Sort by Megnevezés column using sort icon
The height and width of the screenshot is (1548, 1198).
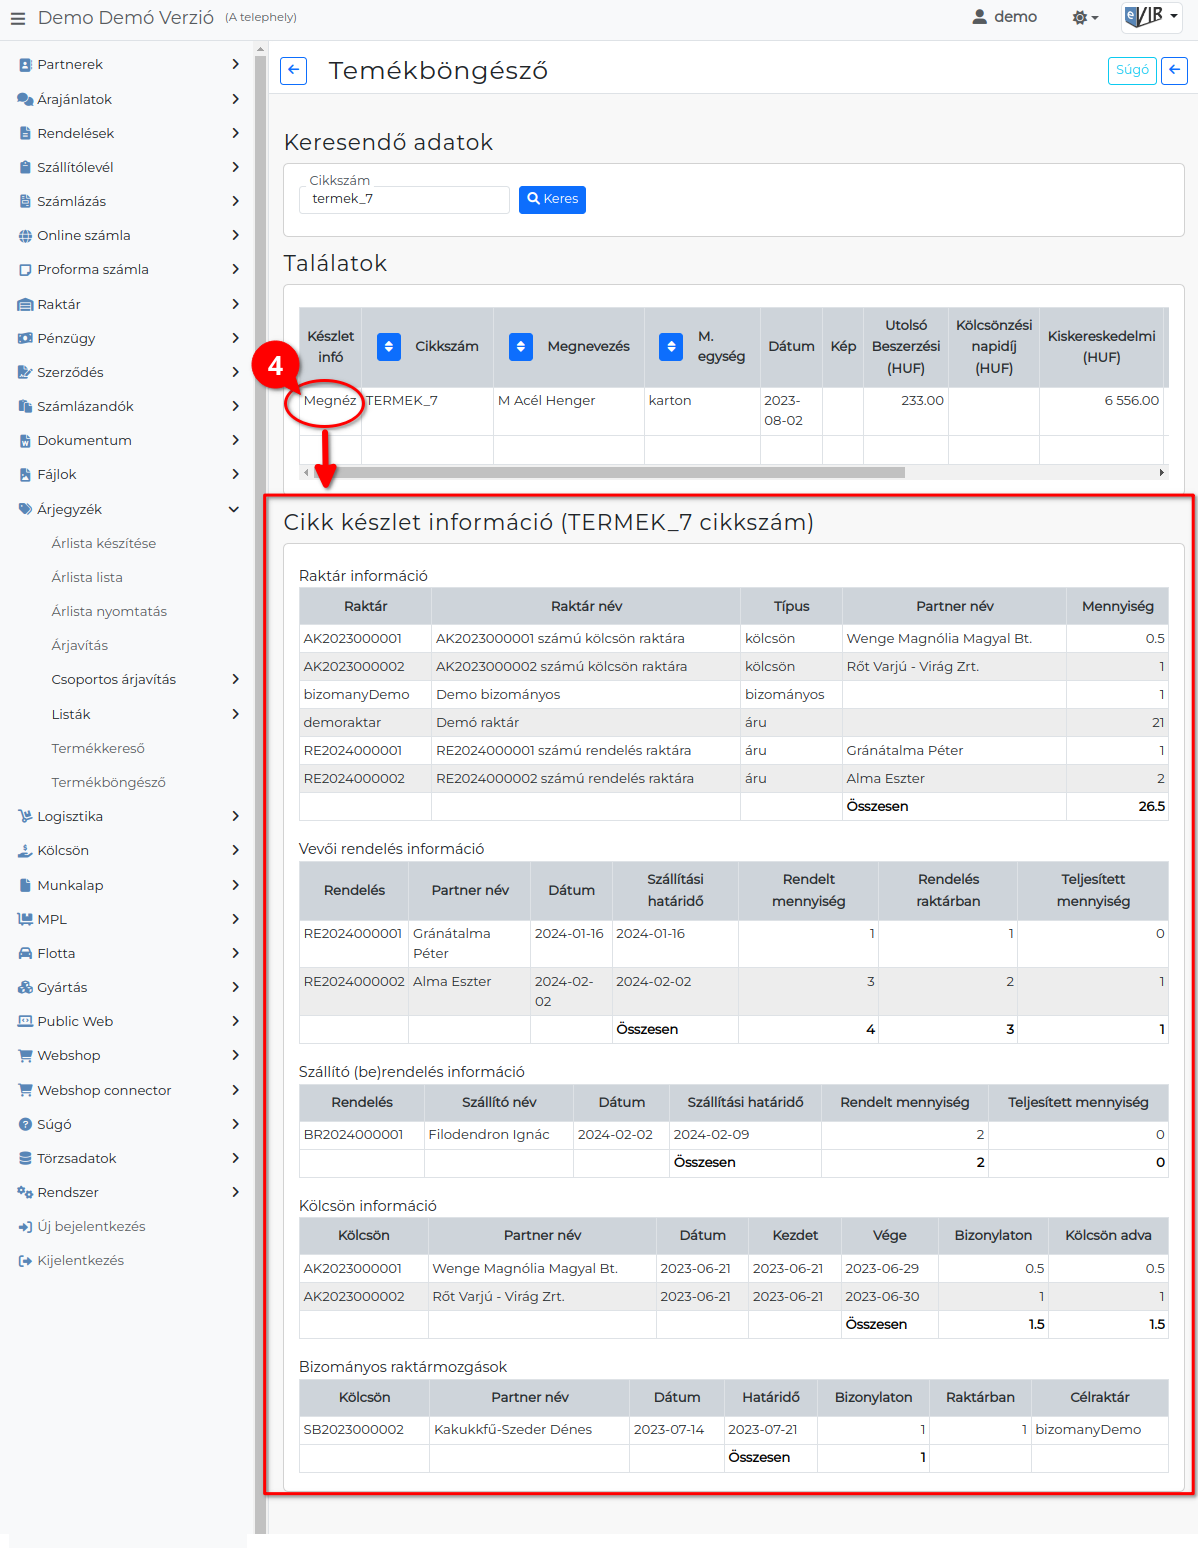coord(521,347)
